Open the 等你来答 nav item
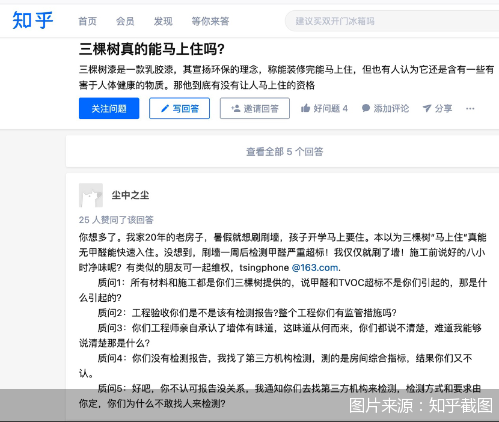The height and width of the screenshot is (422, 499). click(x=210, y=21)
